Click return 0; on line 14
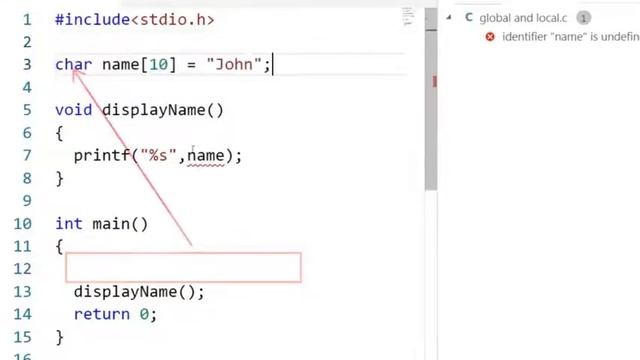Image resolution: width=640 pixels, height=360 pixels. click(x=116, y=314)
